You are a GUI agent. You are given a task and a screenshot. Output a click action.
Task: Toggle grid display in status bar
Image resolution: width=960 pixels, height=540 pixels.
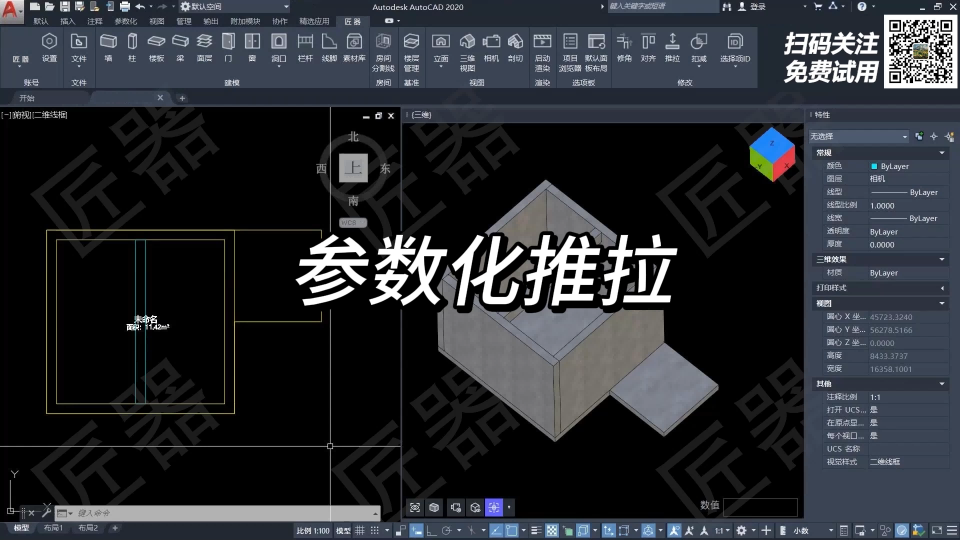point(360,530)
